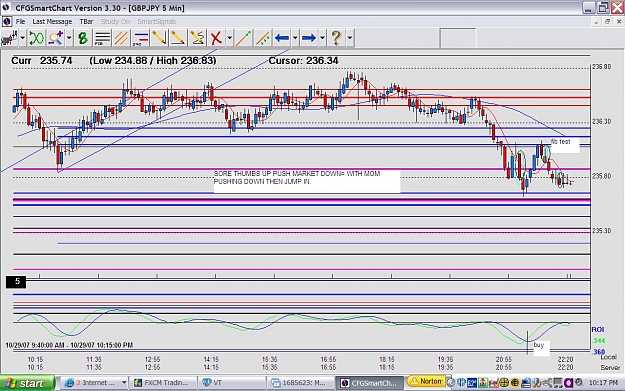Viewport: 625px width, 391px height.
Task: Expand the left arrow dropdown
Action: tap(295, 38)
